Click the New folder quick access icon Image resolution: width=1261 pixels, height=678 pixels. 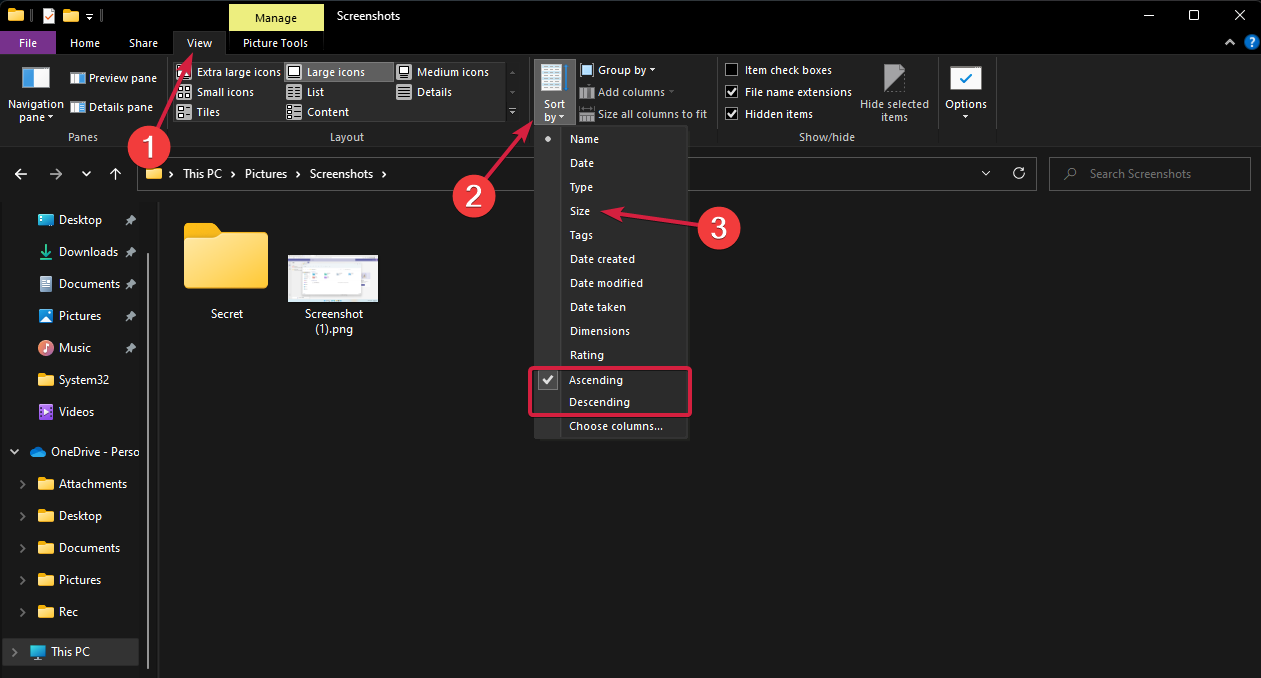coord(70,15)
